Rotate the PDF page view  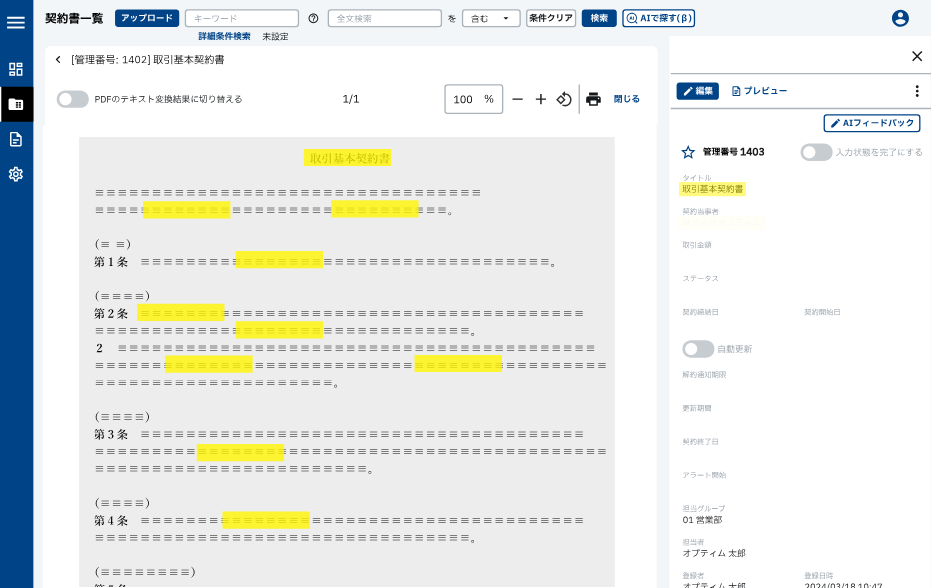564,99
